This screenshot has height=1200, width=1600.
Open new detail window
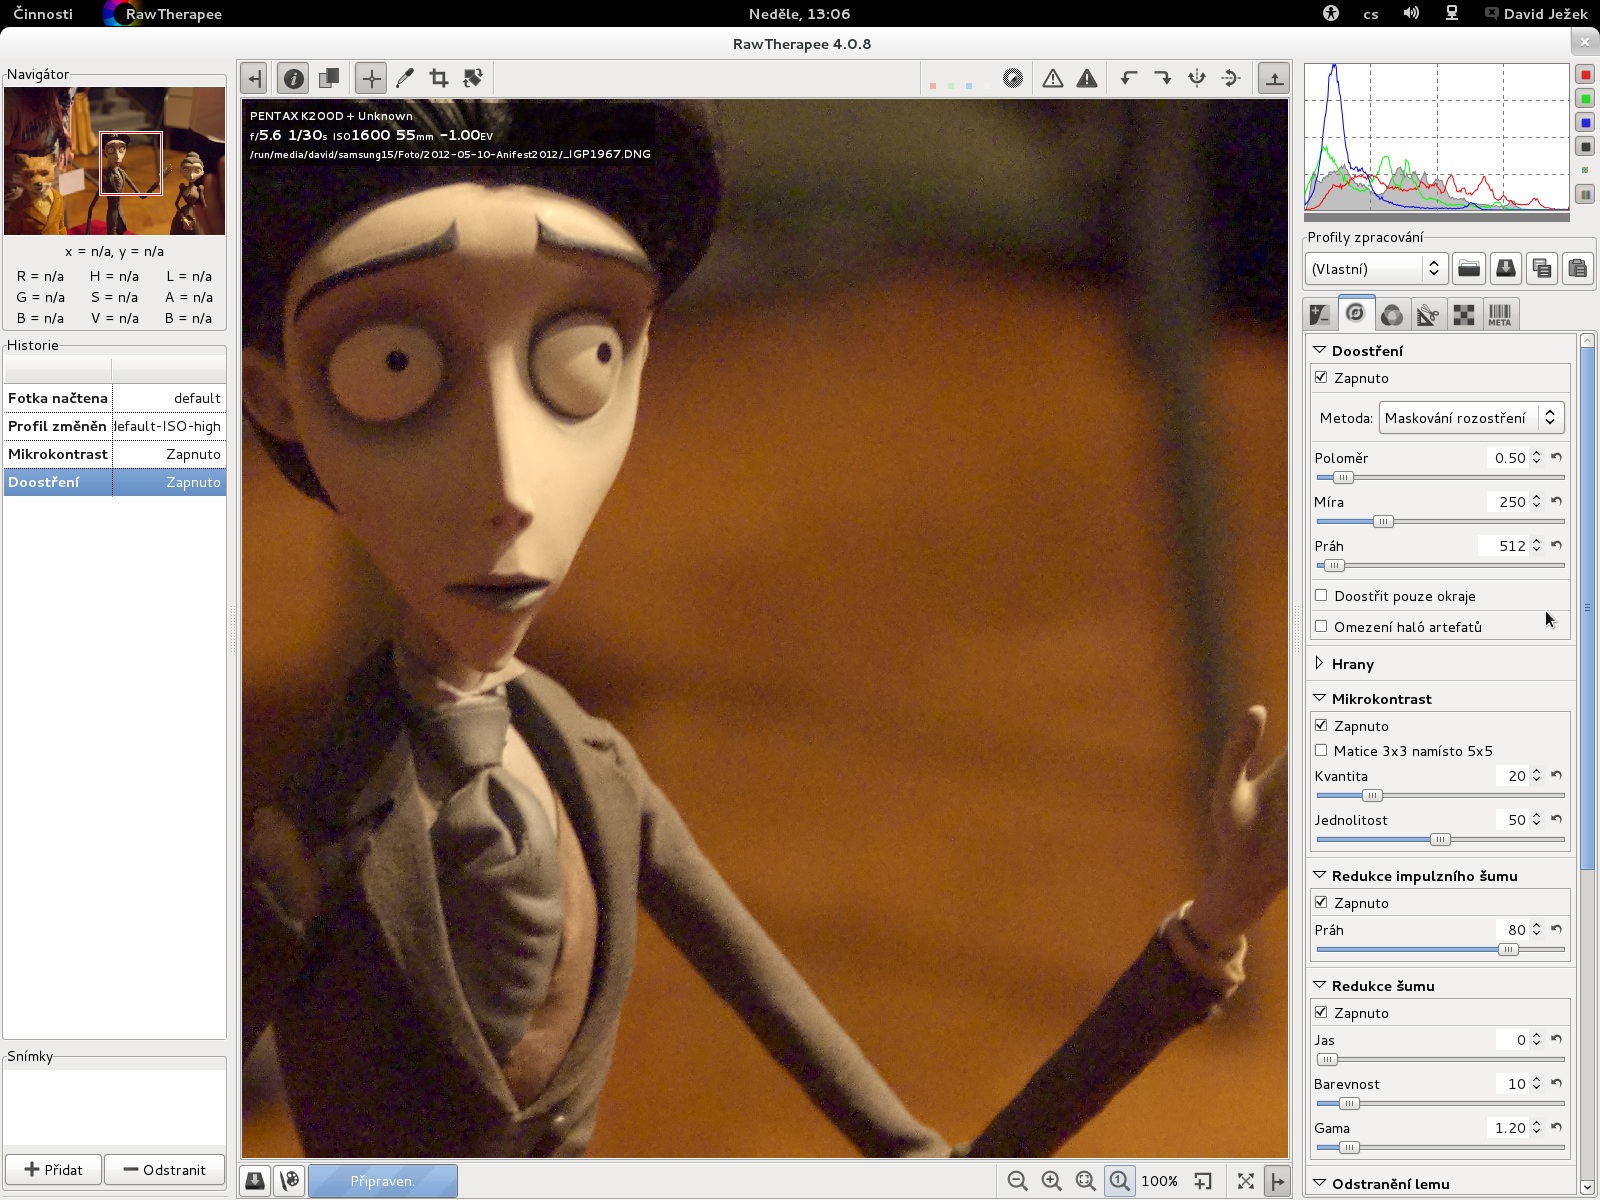click(1203, 1181)
